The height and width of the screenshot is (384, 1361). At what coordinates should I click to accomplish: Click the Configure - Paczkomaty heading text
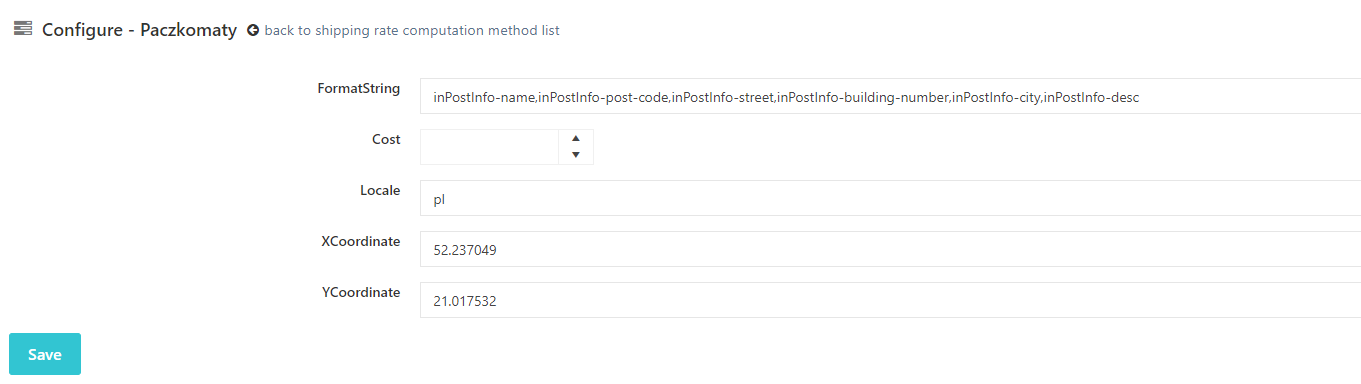(139, 30)
